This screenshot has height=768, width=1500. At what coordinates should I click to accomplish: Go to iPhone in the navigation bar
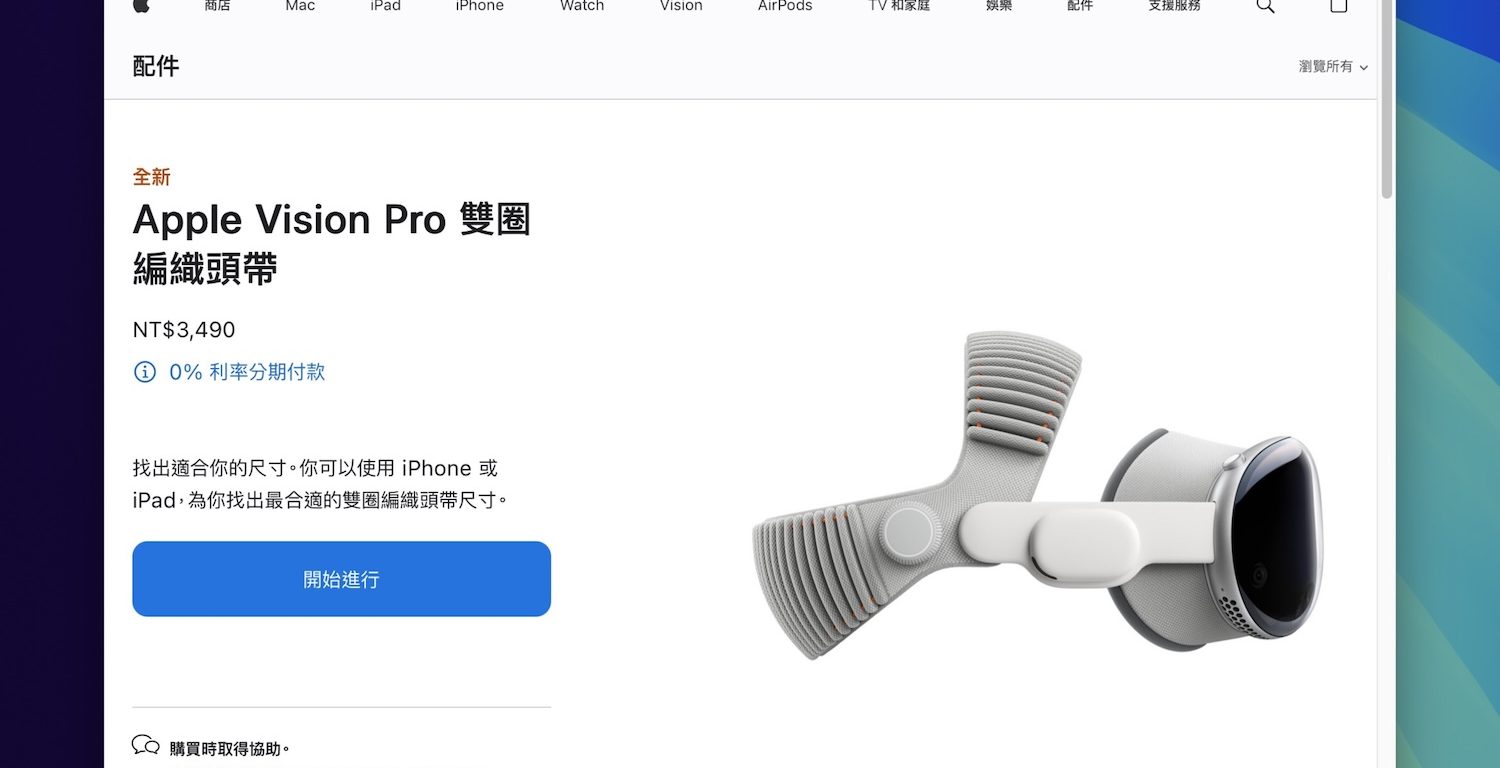pyautogui.click(x=480, y=5)
